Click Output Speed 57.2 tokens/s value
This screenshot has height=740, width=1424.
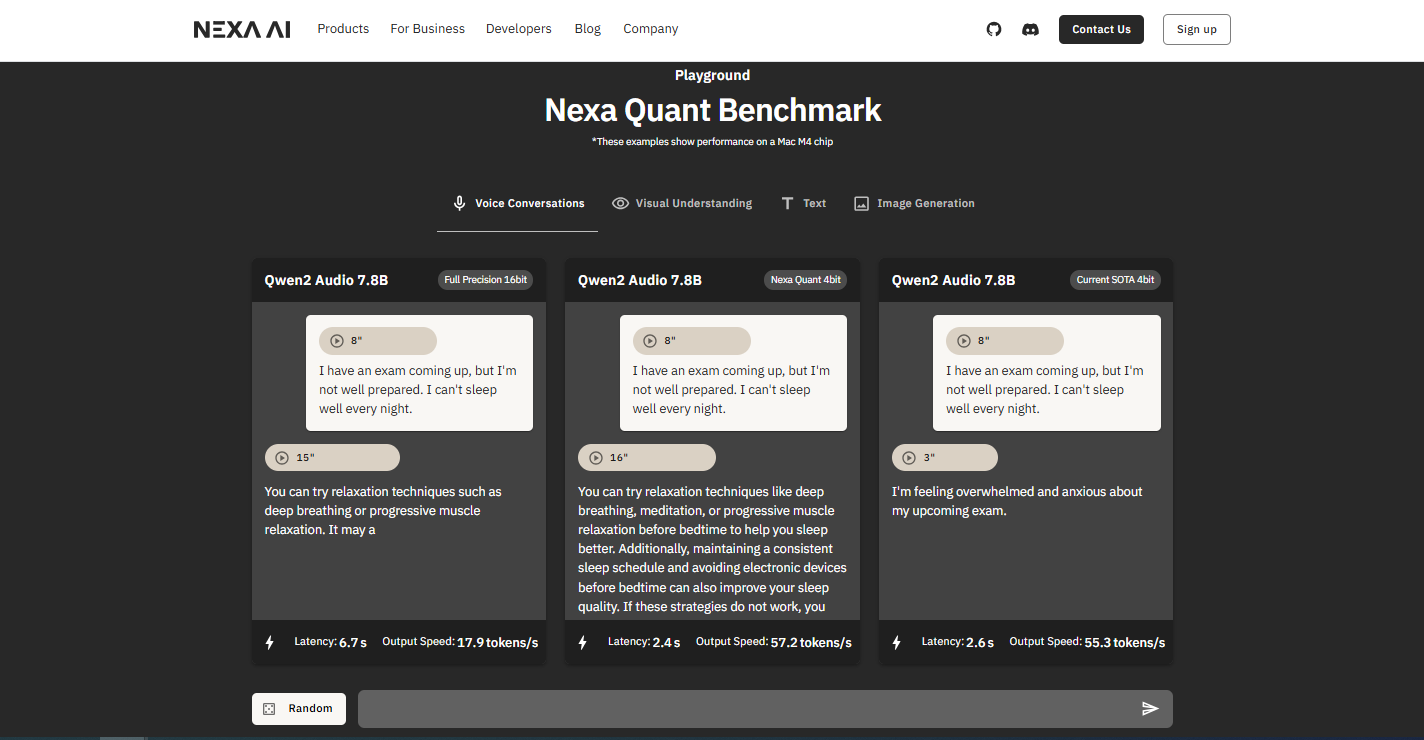point(811,642)
